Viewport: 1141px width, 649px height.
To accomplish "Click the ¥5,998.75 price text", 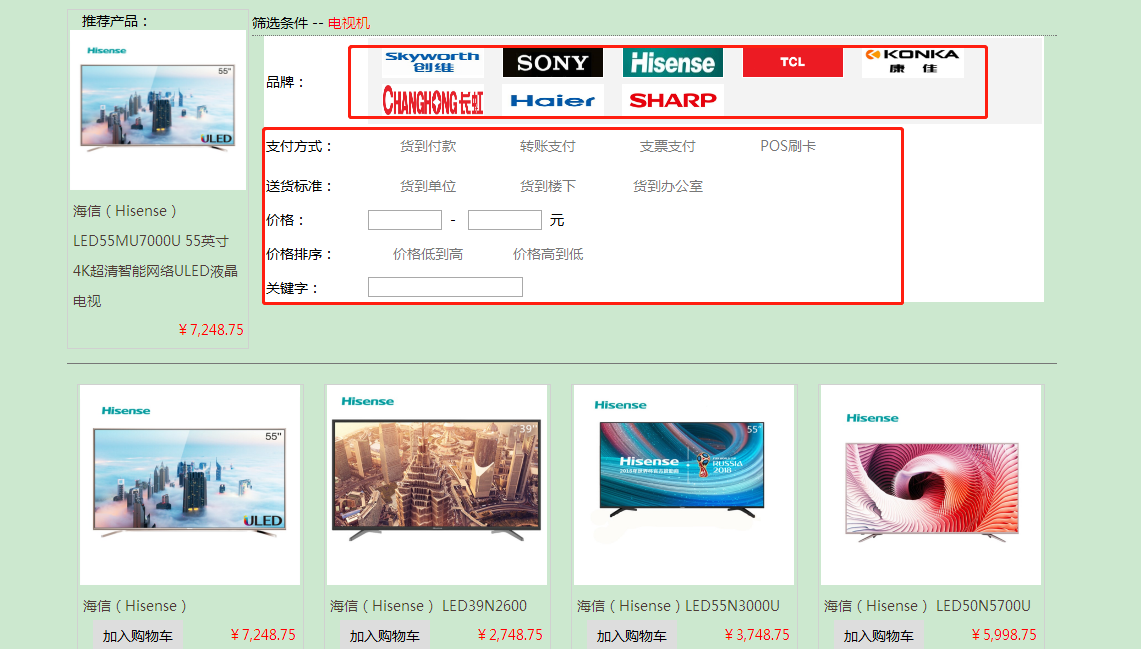I will pos(1004,635).
